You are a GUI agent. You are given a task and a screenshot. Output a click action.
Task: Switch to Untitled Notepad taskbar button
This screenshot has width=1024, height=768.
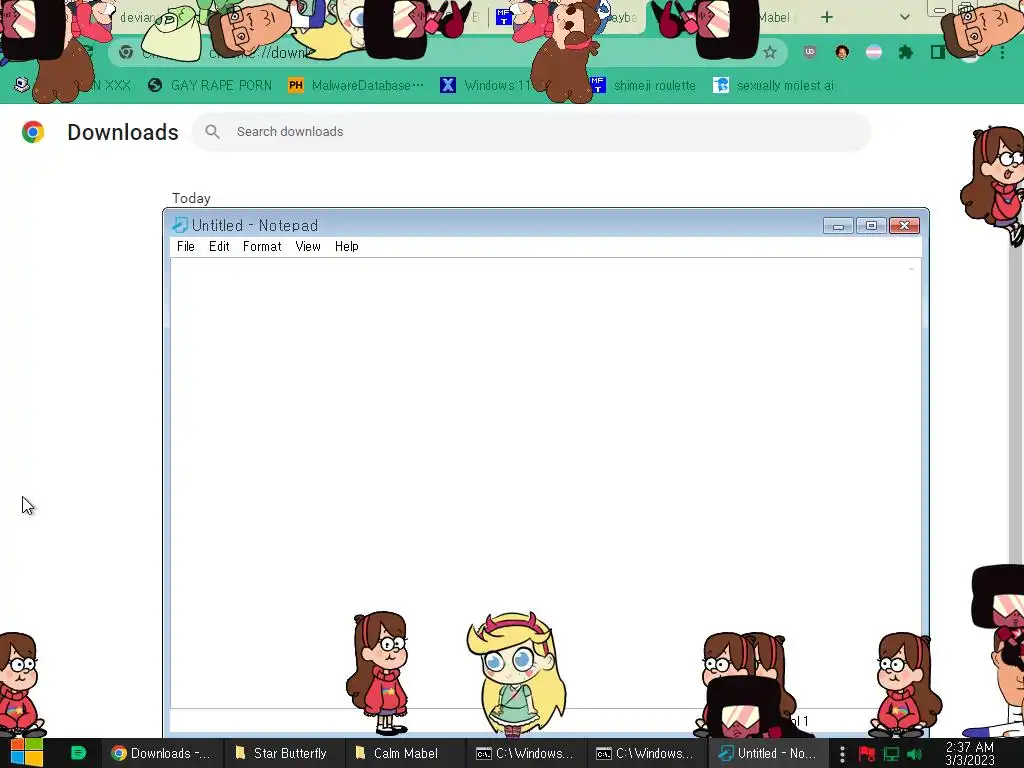pos(767,753)
